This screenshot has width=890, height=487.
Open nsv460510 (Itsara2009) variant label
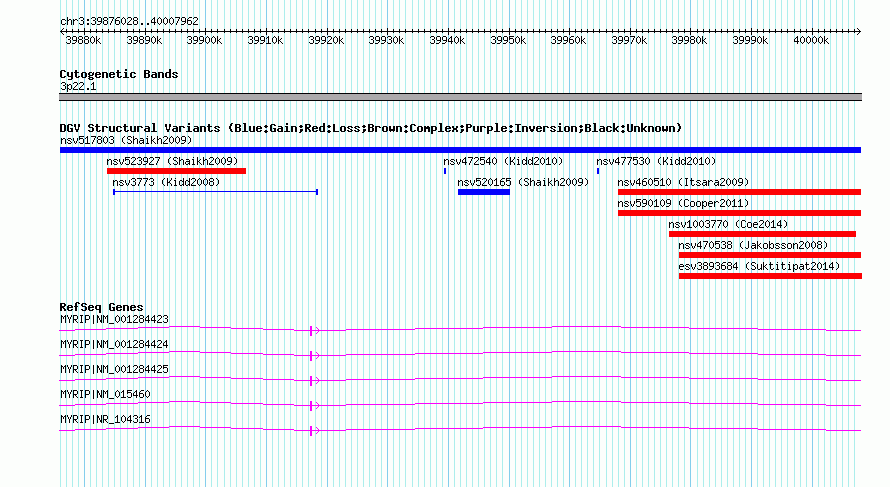(683, 182)
